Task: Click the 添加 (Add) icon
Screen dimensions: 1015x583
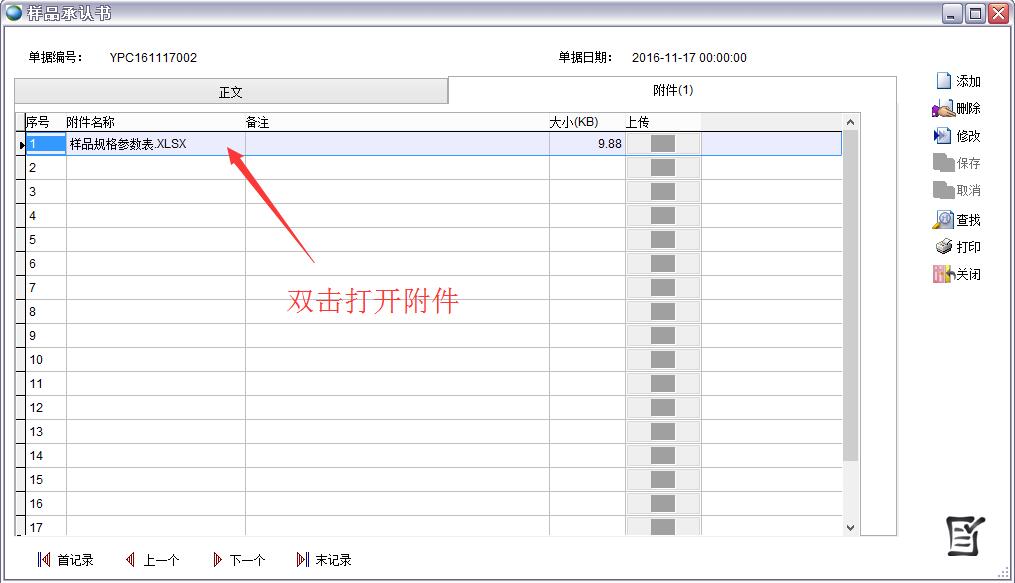Action: [x=945, y=80]
